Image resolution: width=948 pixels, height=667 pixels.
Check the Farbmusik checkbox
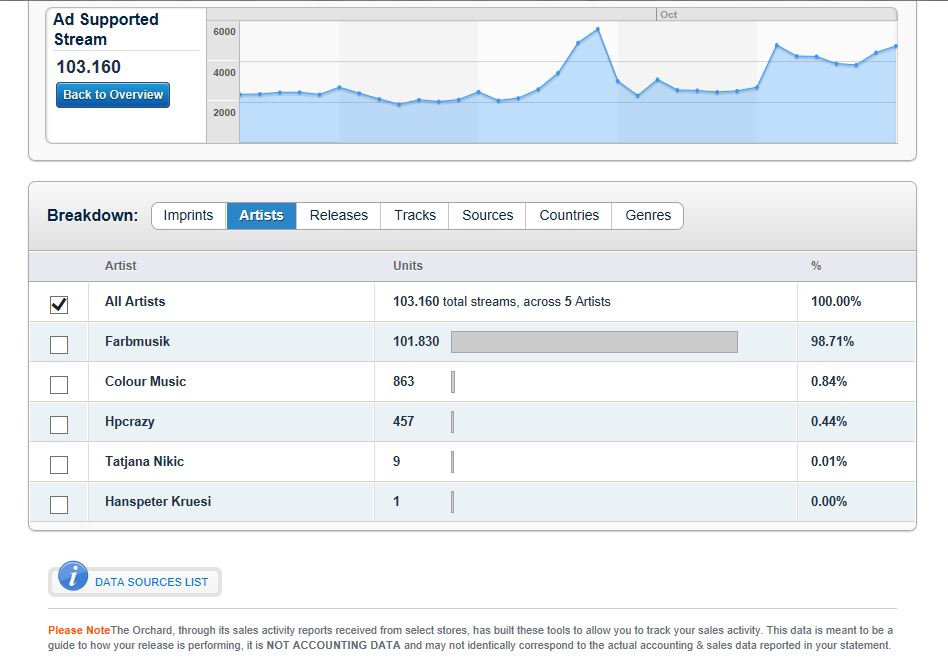pos(59,345)
